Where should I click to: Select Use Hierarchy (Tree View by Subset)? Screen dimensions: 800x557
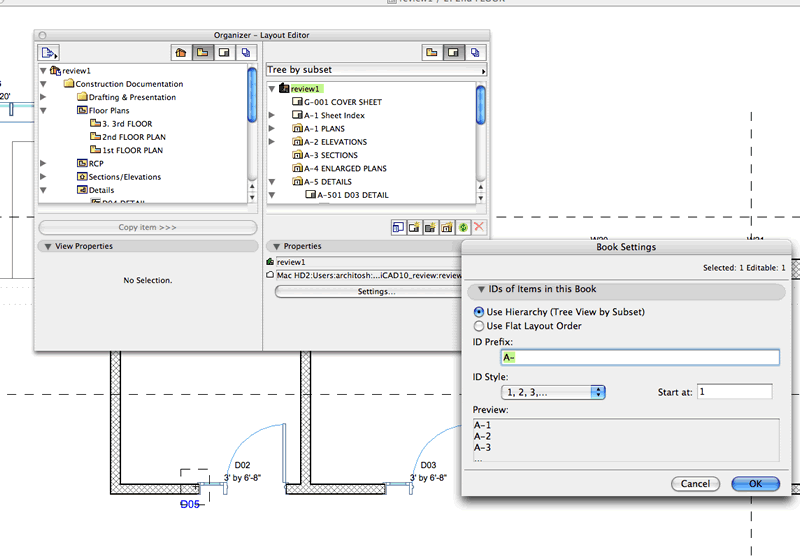[480, 312]
